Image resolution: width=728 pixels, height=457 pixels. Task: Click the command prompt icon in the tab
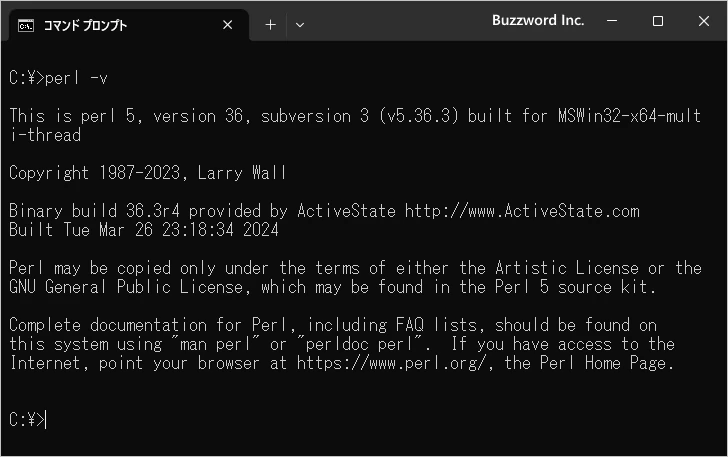click(26, 26)
